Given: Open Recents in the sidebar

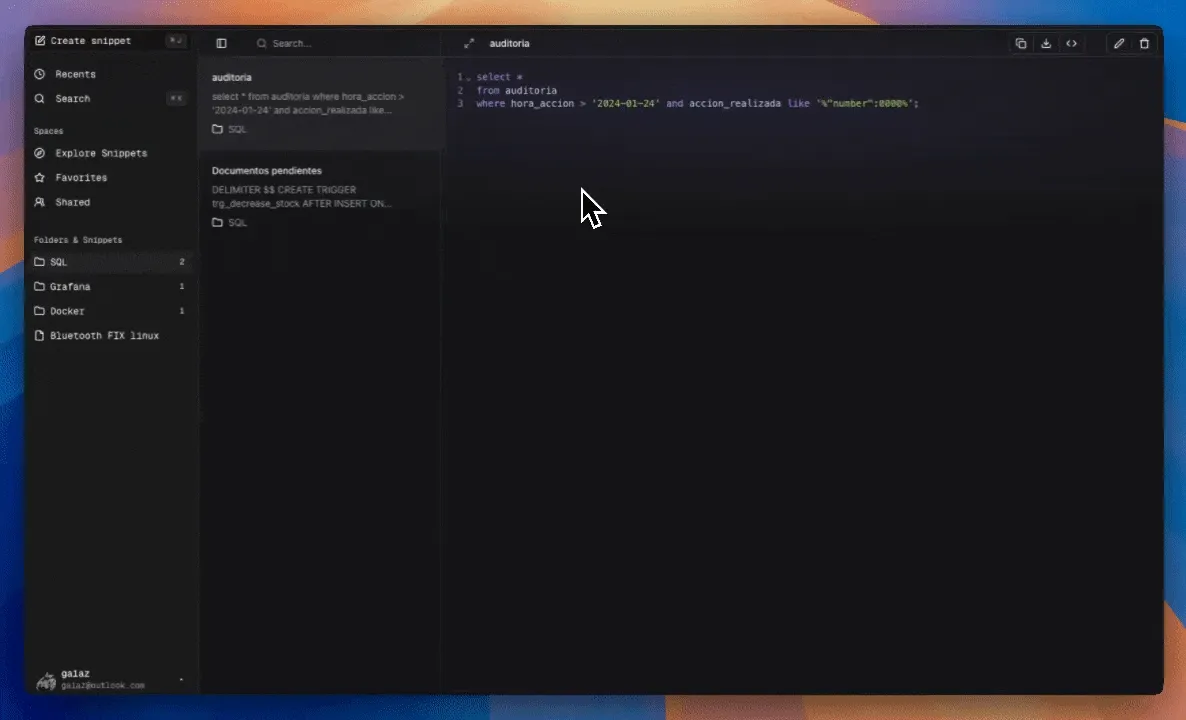Looking at the screenshot, I should 110,74.
